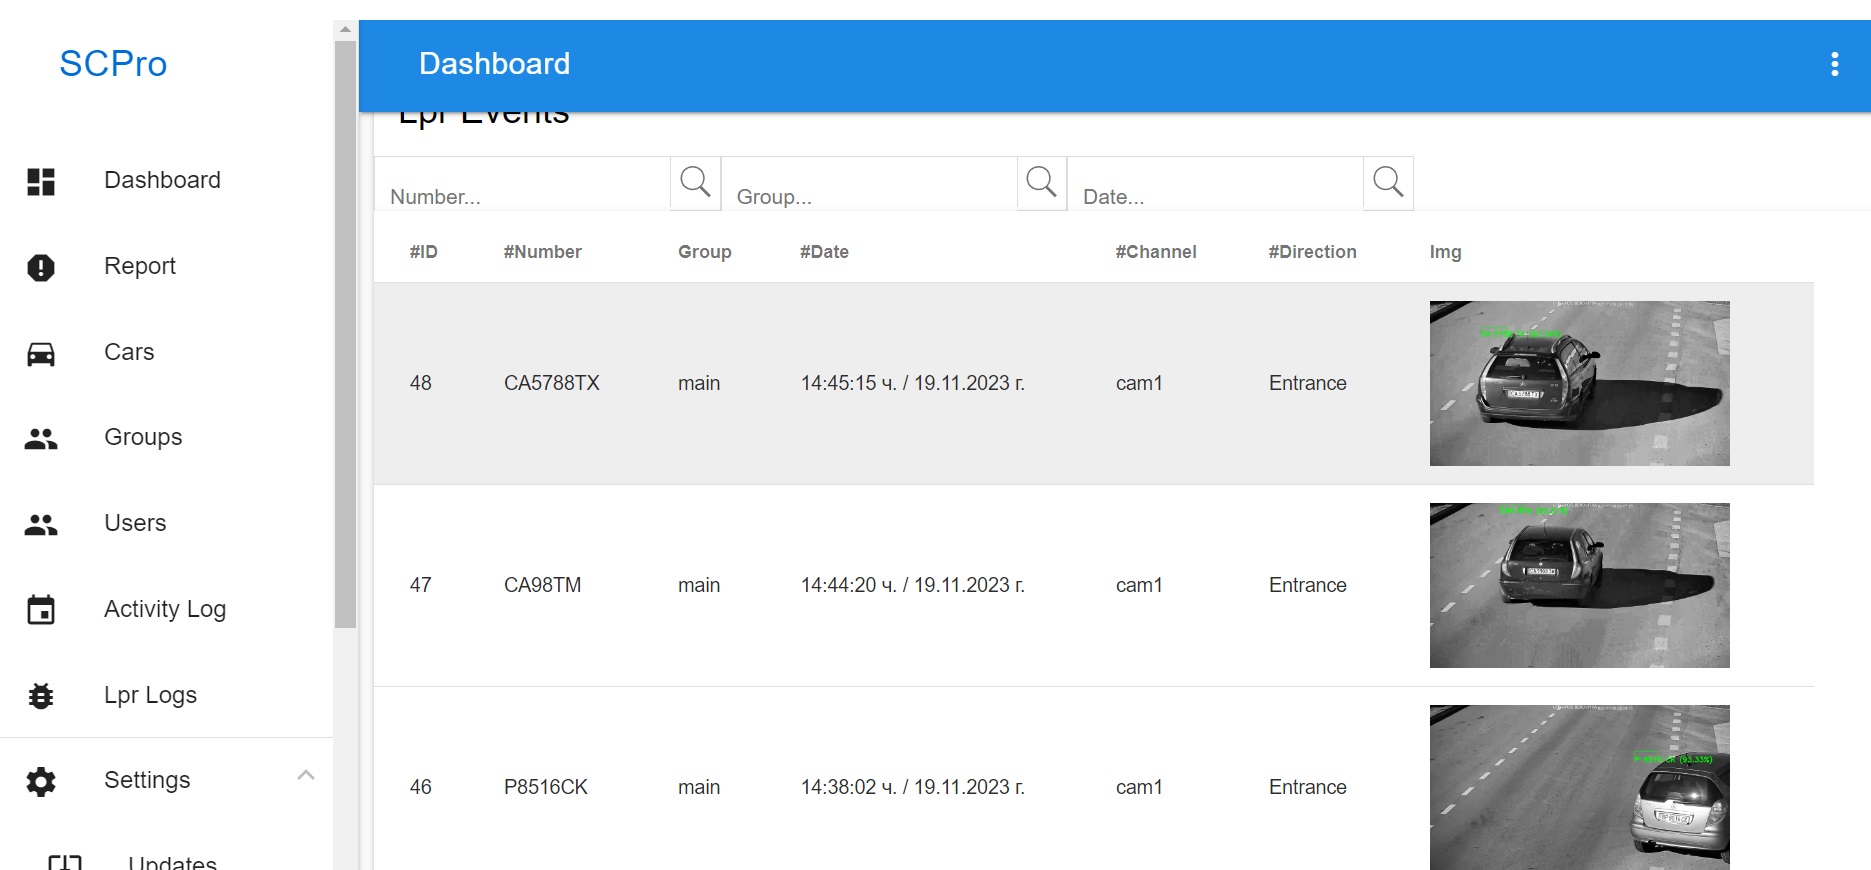1871x870 pixels.
Task: Focus the Number search field
Action: coord(522,184)
